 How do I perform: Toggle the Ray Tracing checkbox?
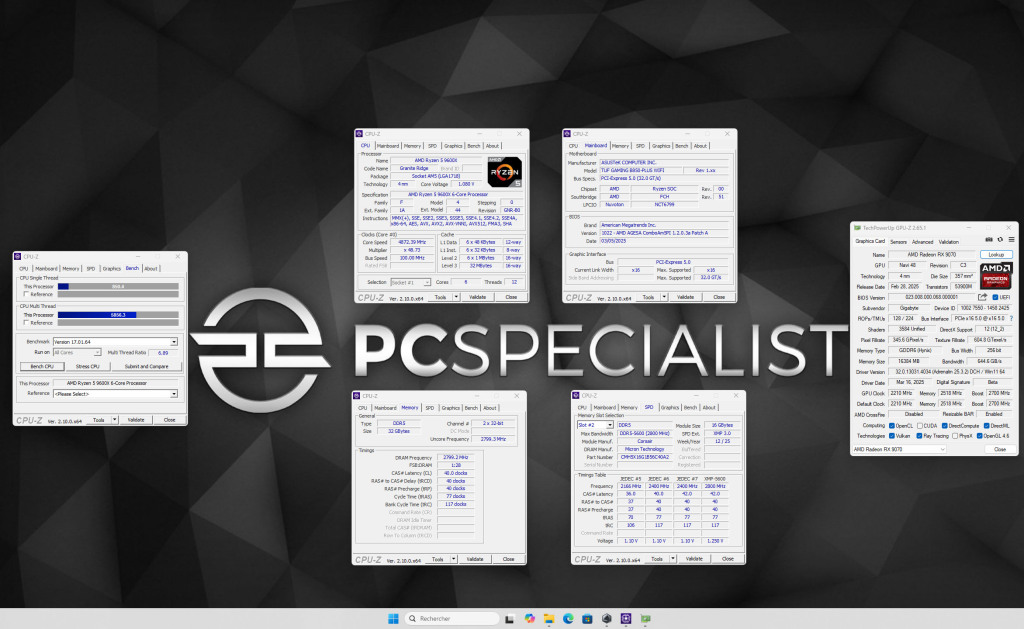(x=919, y=436)
